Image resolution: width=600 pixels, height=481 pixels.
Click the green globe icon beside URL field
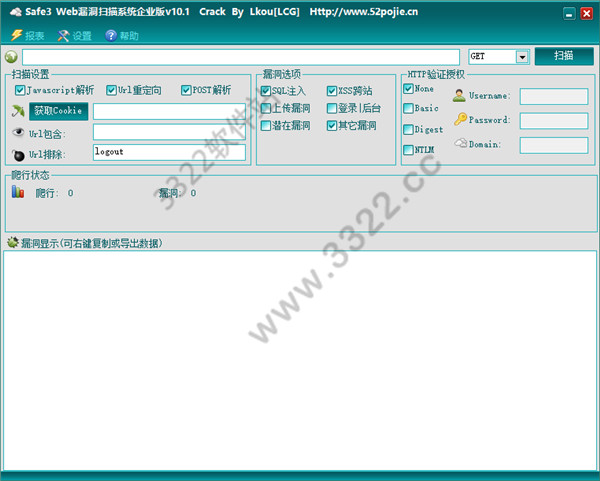11,57
